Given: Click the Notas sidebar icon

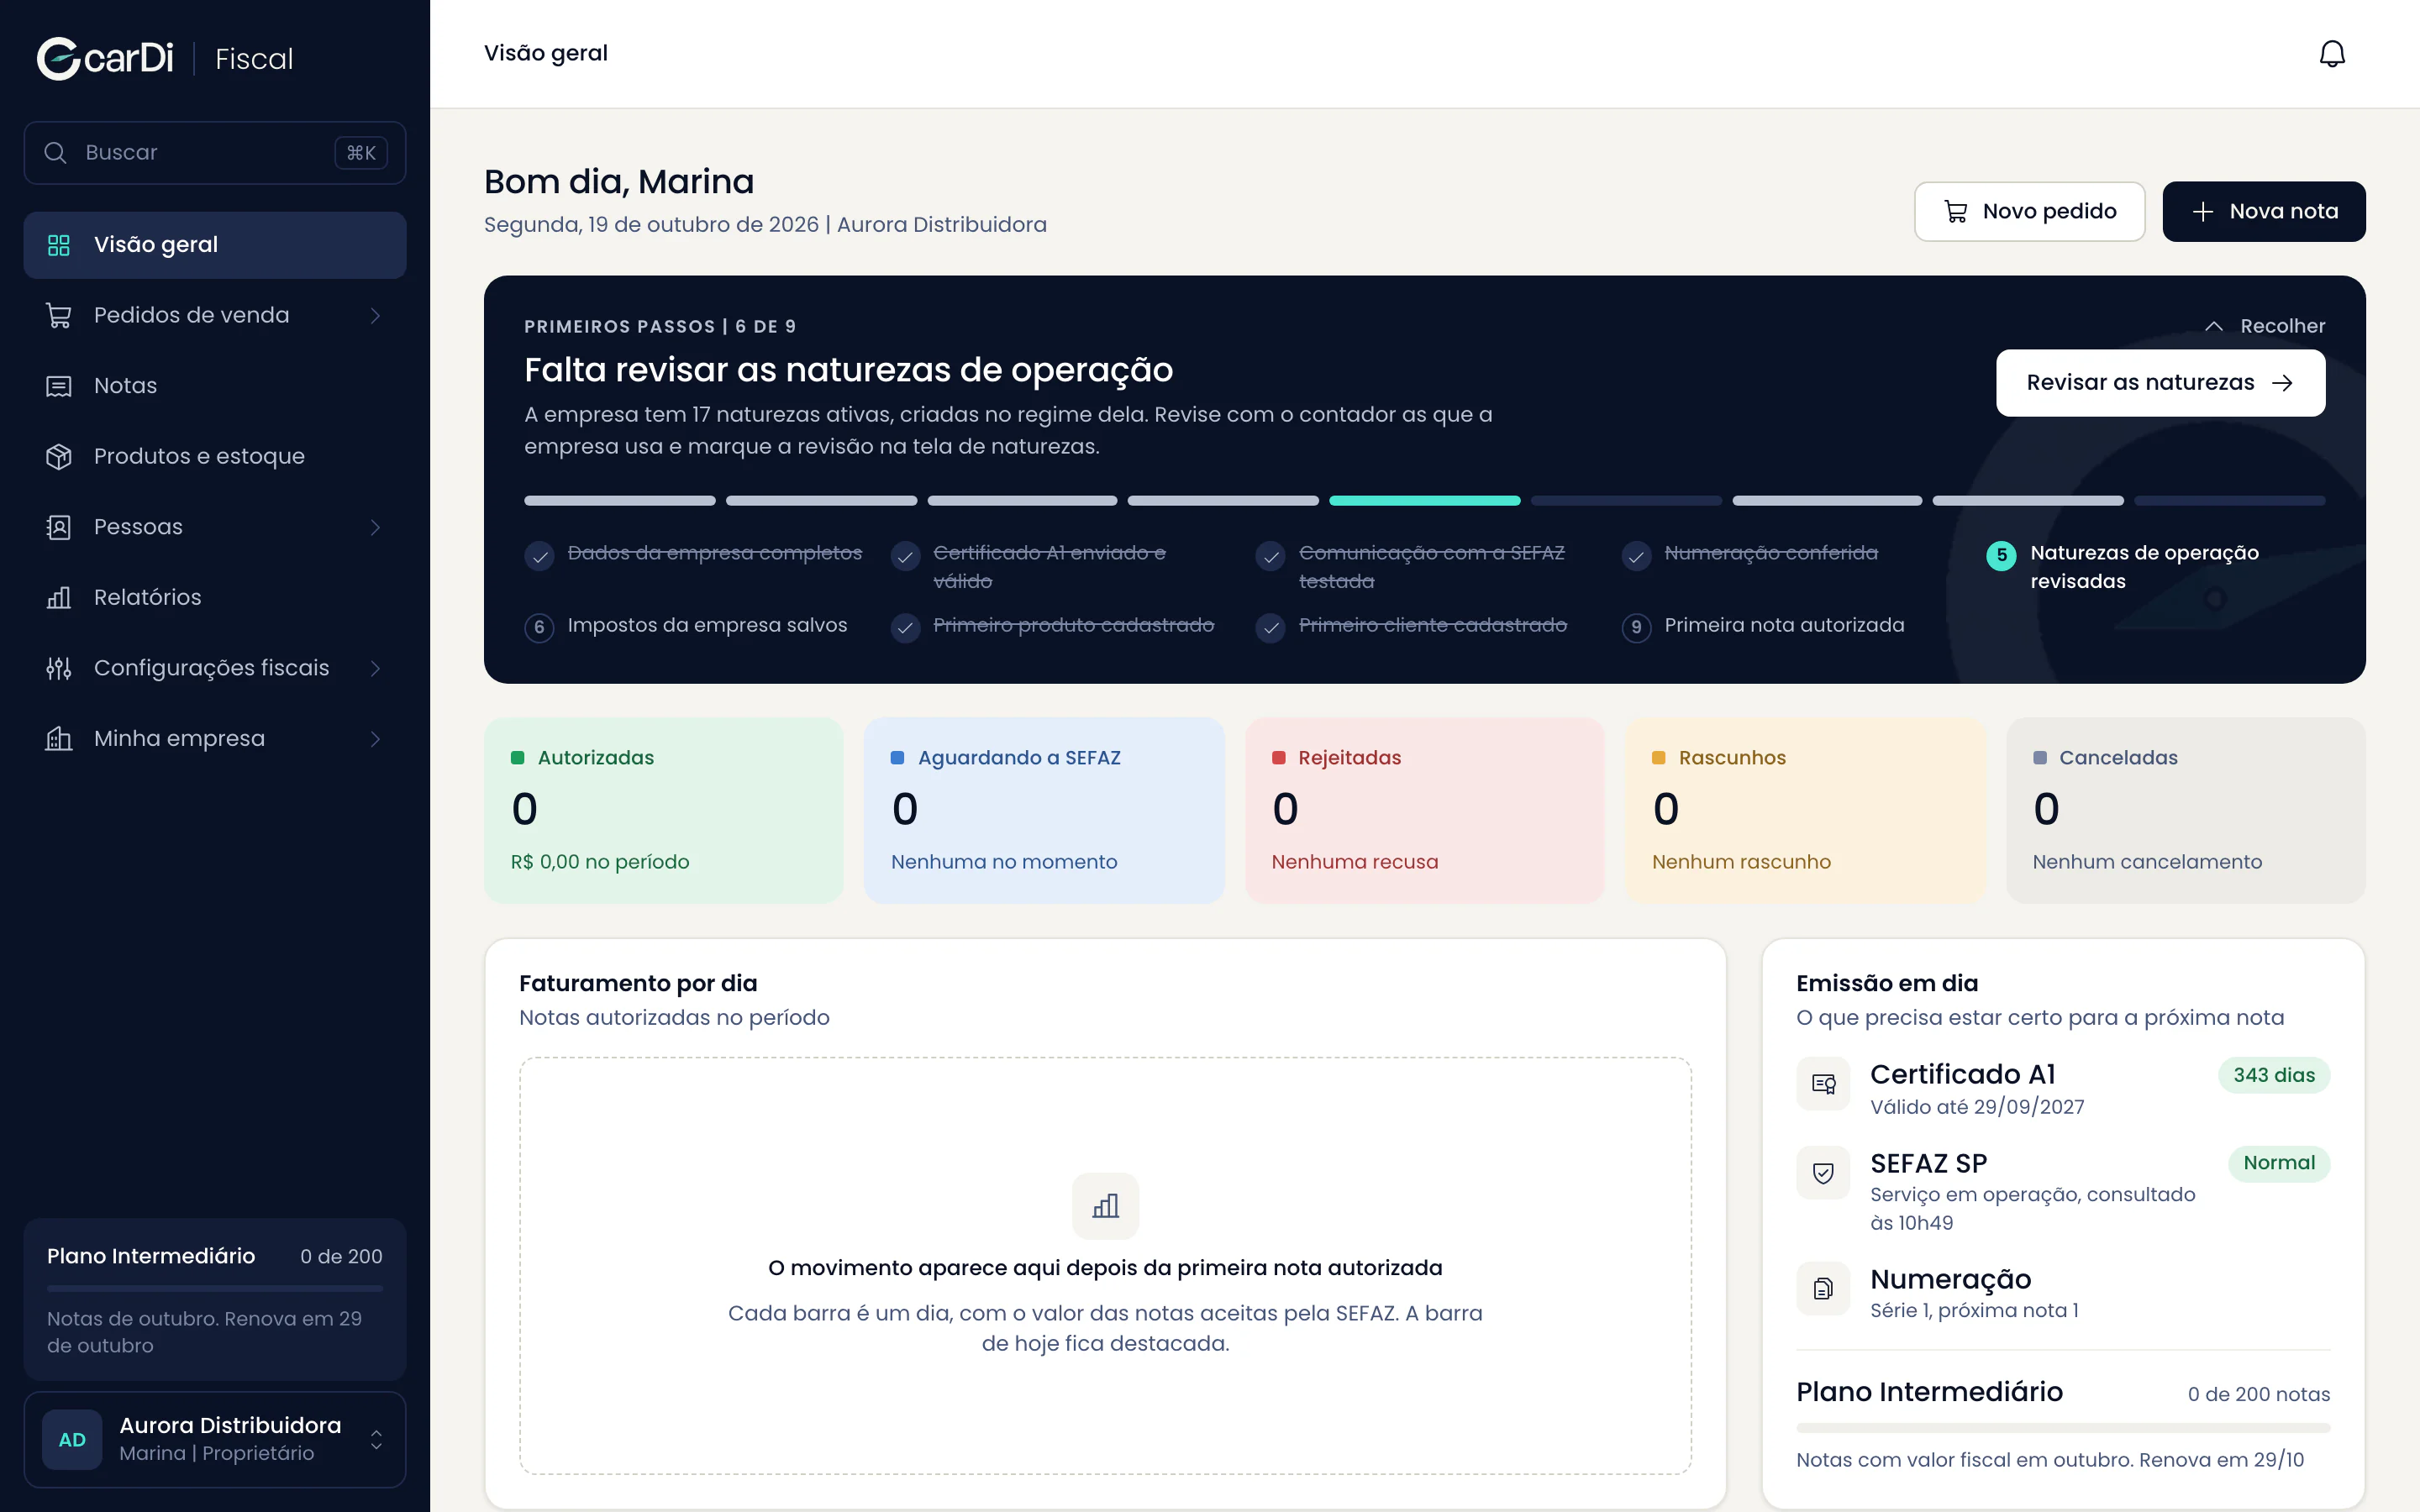Looking at the screenshot, I should coord(59,386).
